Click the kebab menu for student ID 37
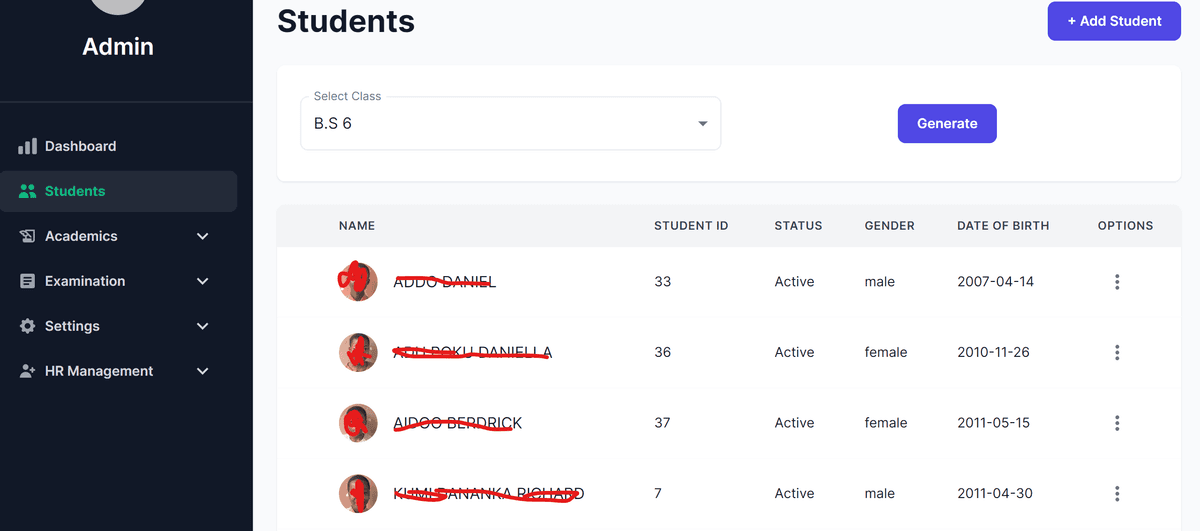This screenshot has width=1200, height=531. (x=1116, y=423)
